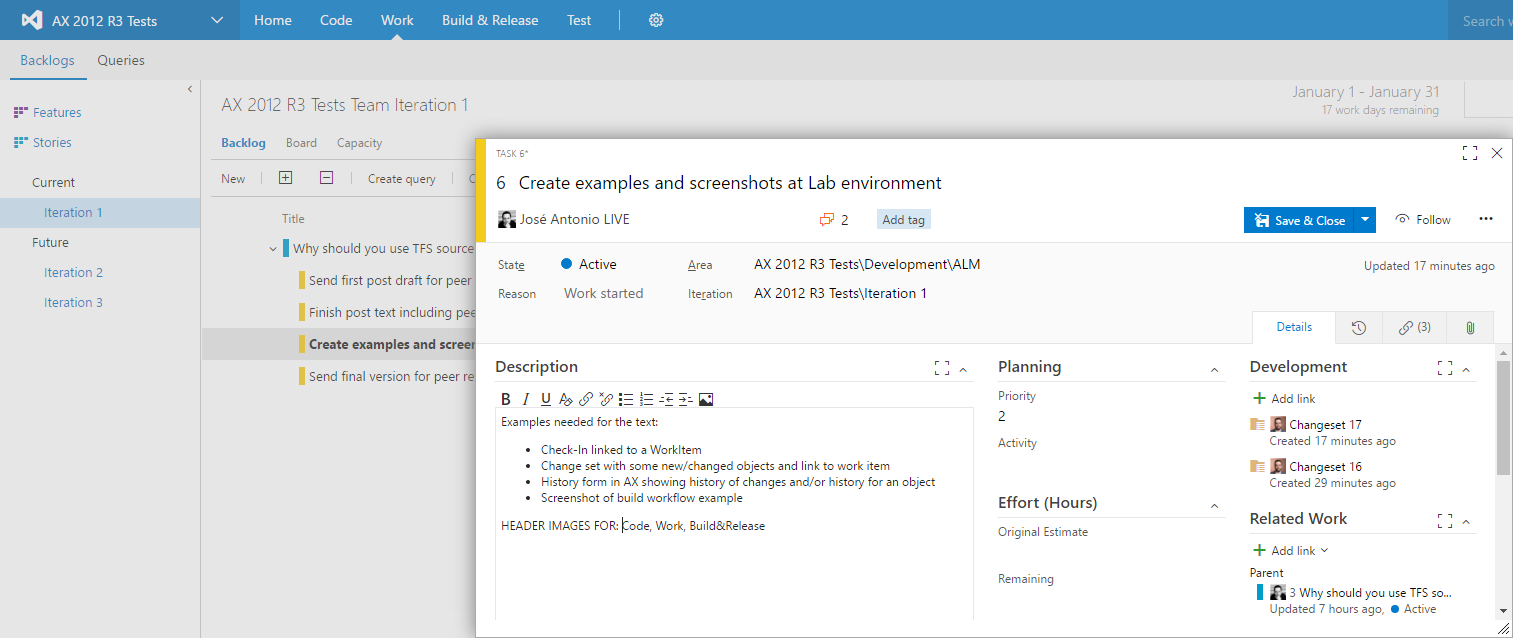This screenshot has height=638, width=1513.
Task: Click Create query in backlog toolbar
Action: click(402, 179)
